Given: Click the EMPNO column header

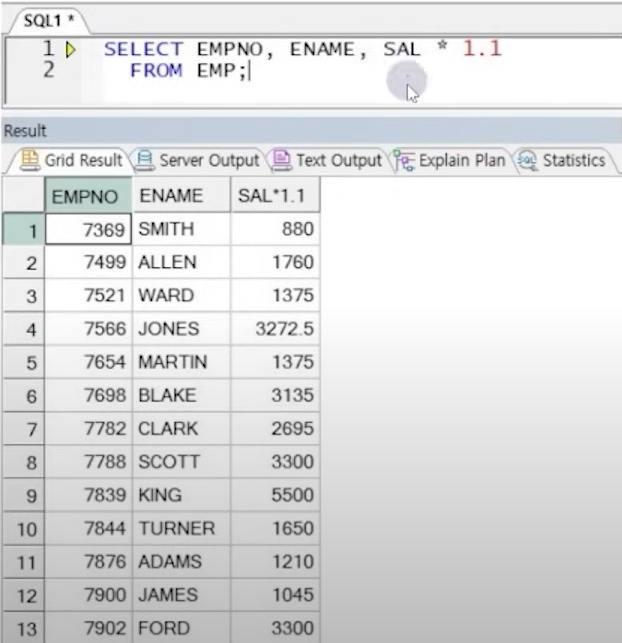Looking at the screenshot, I should [x=88, y=196].
